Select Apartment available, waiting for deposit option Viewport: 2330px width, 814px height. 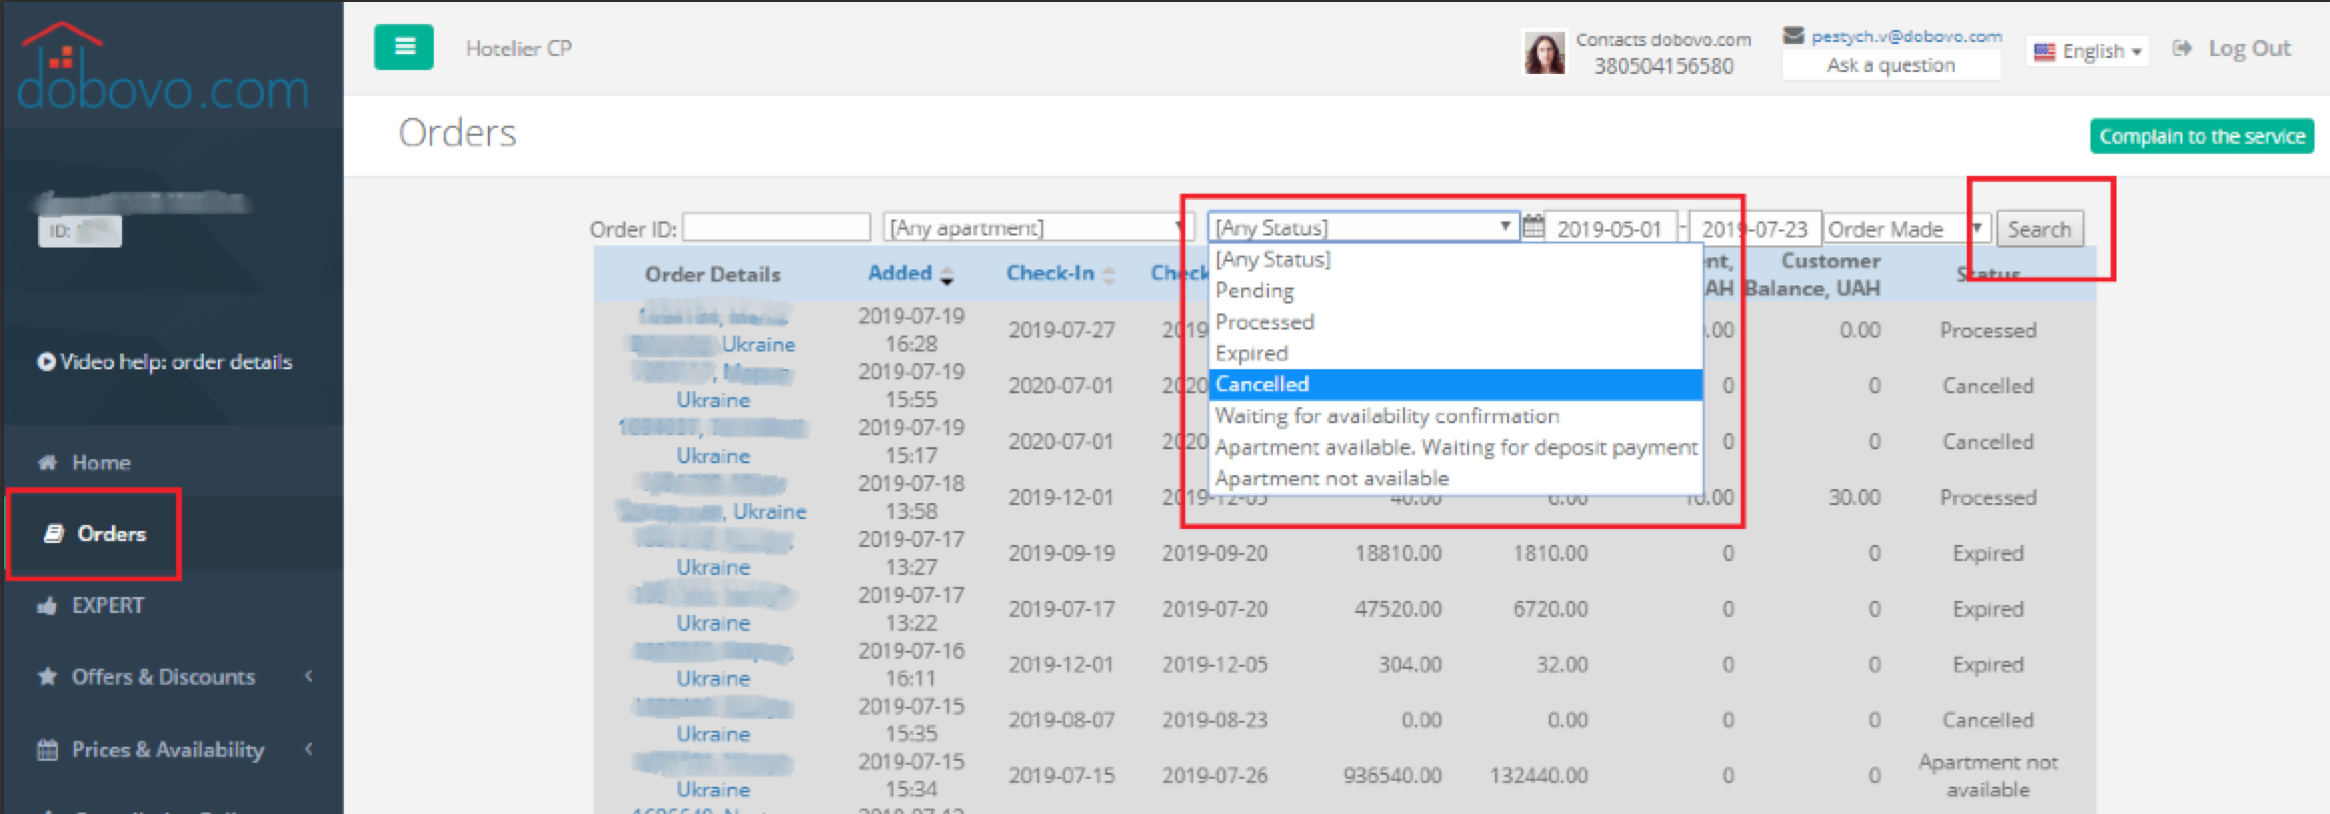[1456, 447]
